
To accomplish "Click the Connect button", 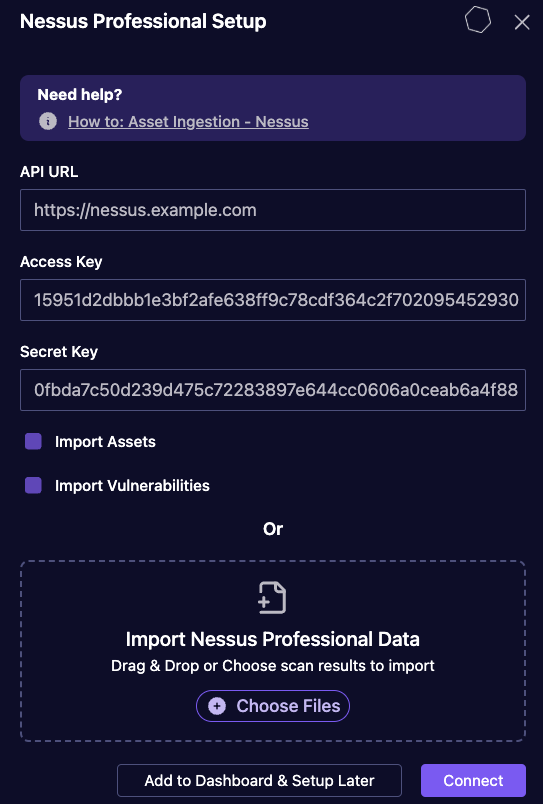I will pos(473,780).
